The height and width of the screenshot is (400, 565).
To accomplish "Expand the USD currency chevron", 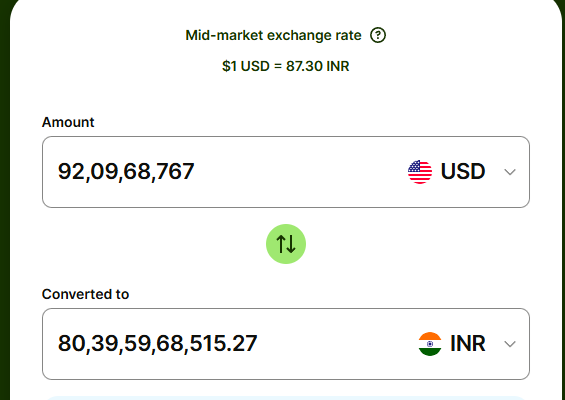I will coord(510,172).
